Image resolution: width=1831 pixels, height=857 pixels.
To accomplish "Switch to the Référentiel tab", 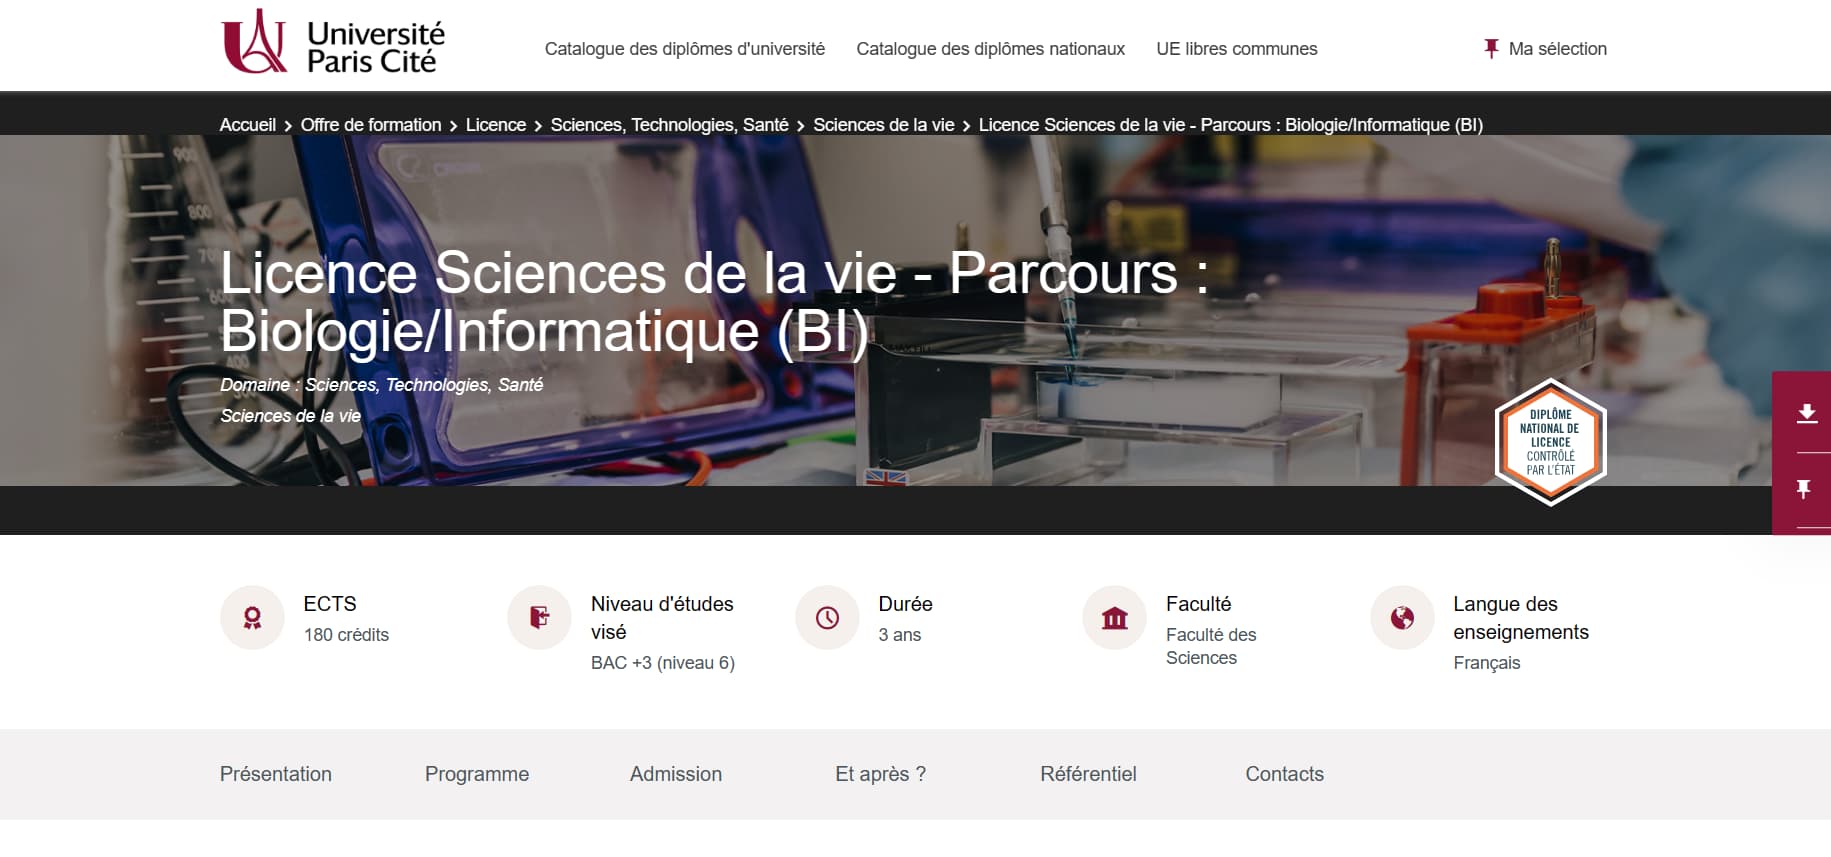I will 1088,774.
